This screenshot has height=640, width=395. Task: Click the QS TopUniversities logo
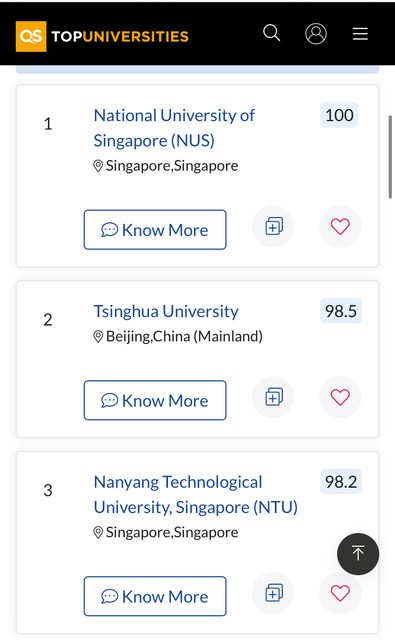[x=102, y=36]
